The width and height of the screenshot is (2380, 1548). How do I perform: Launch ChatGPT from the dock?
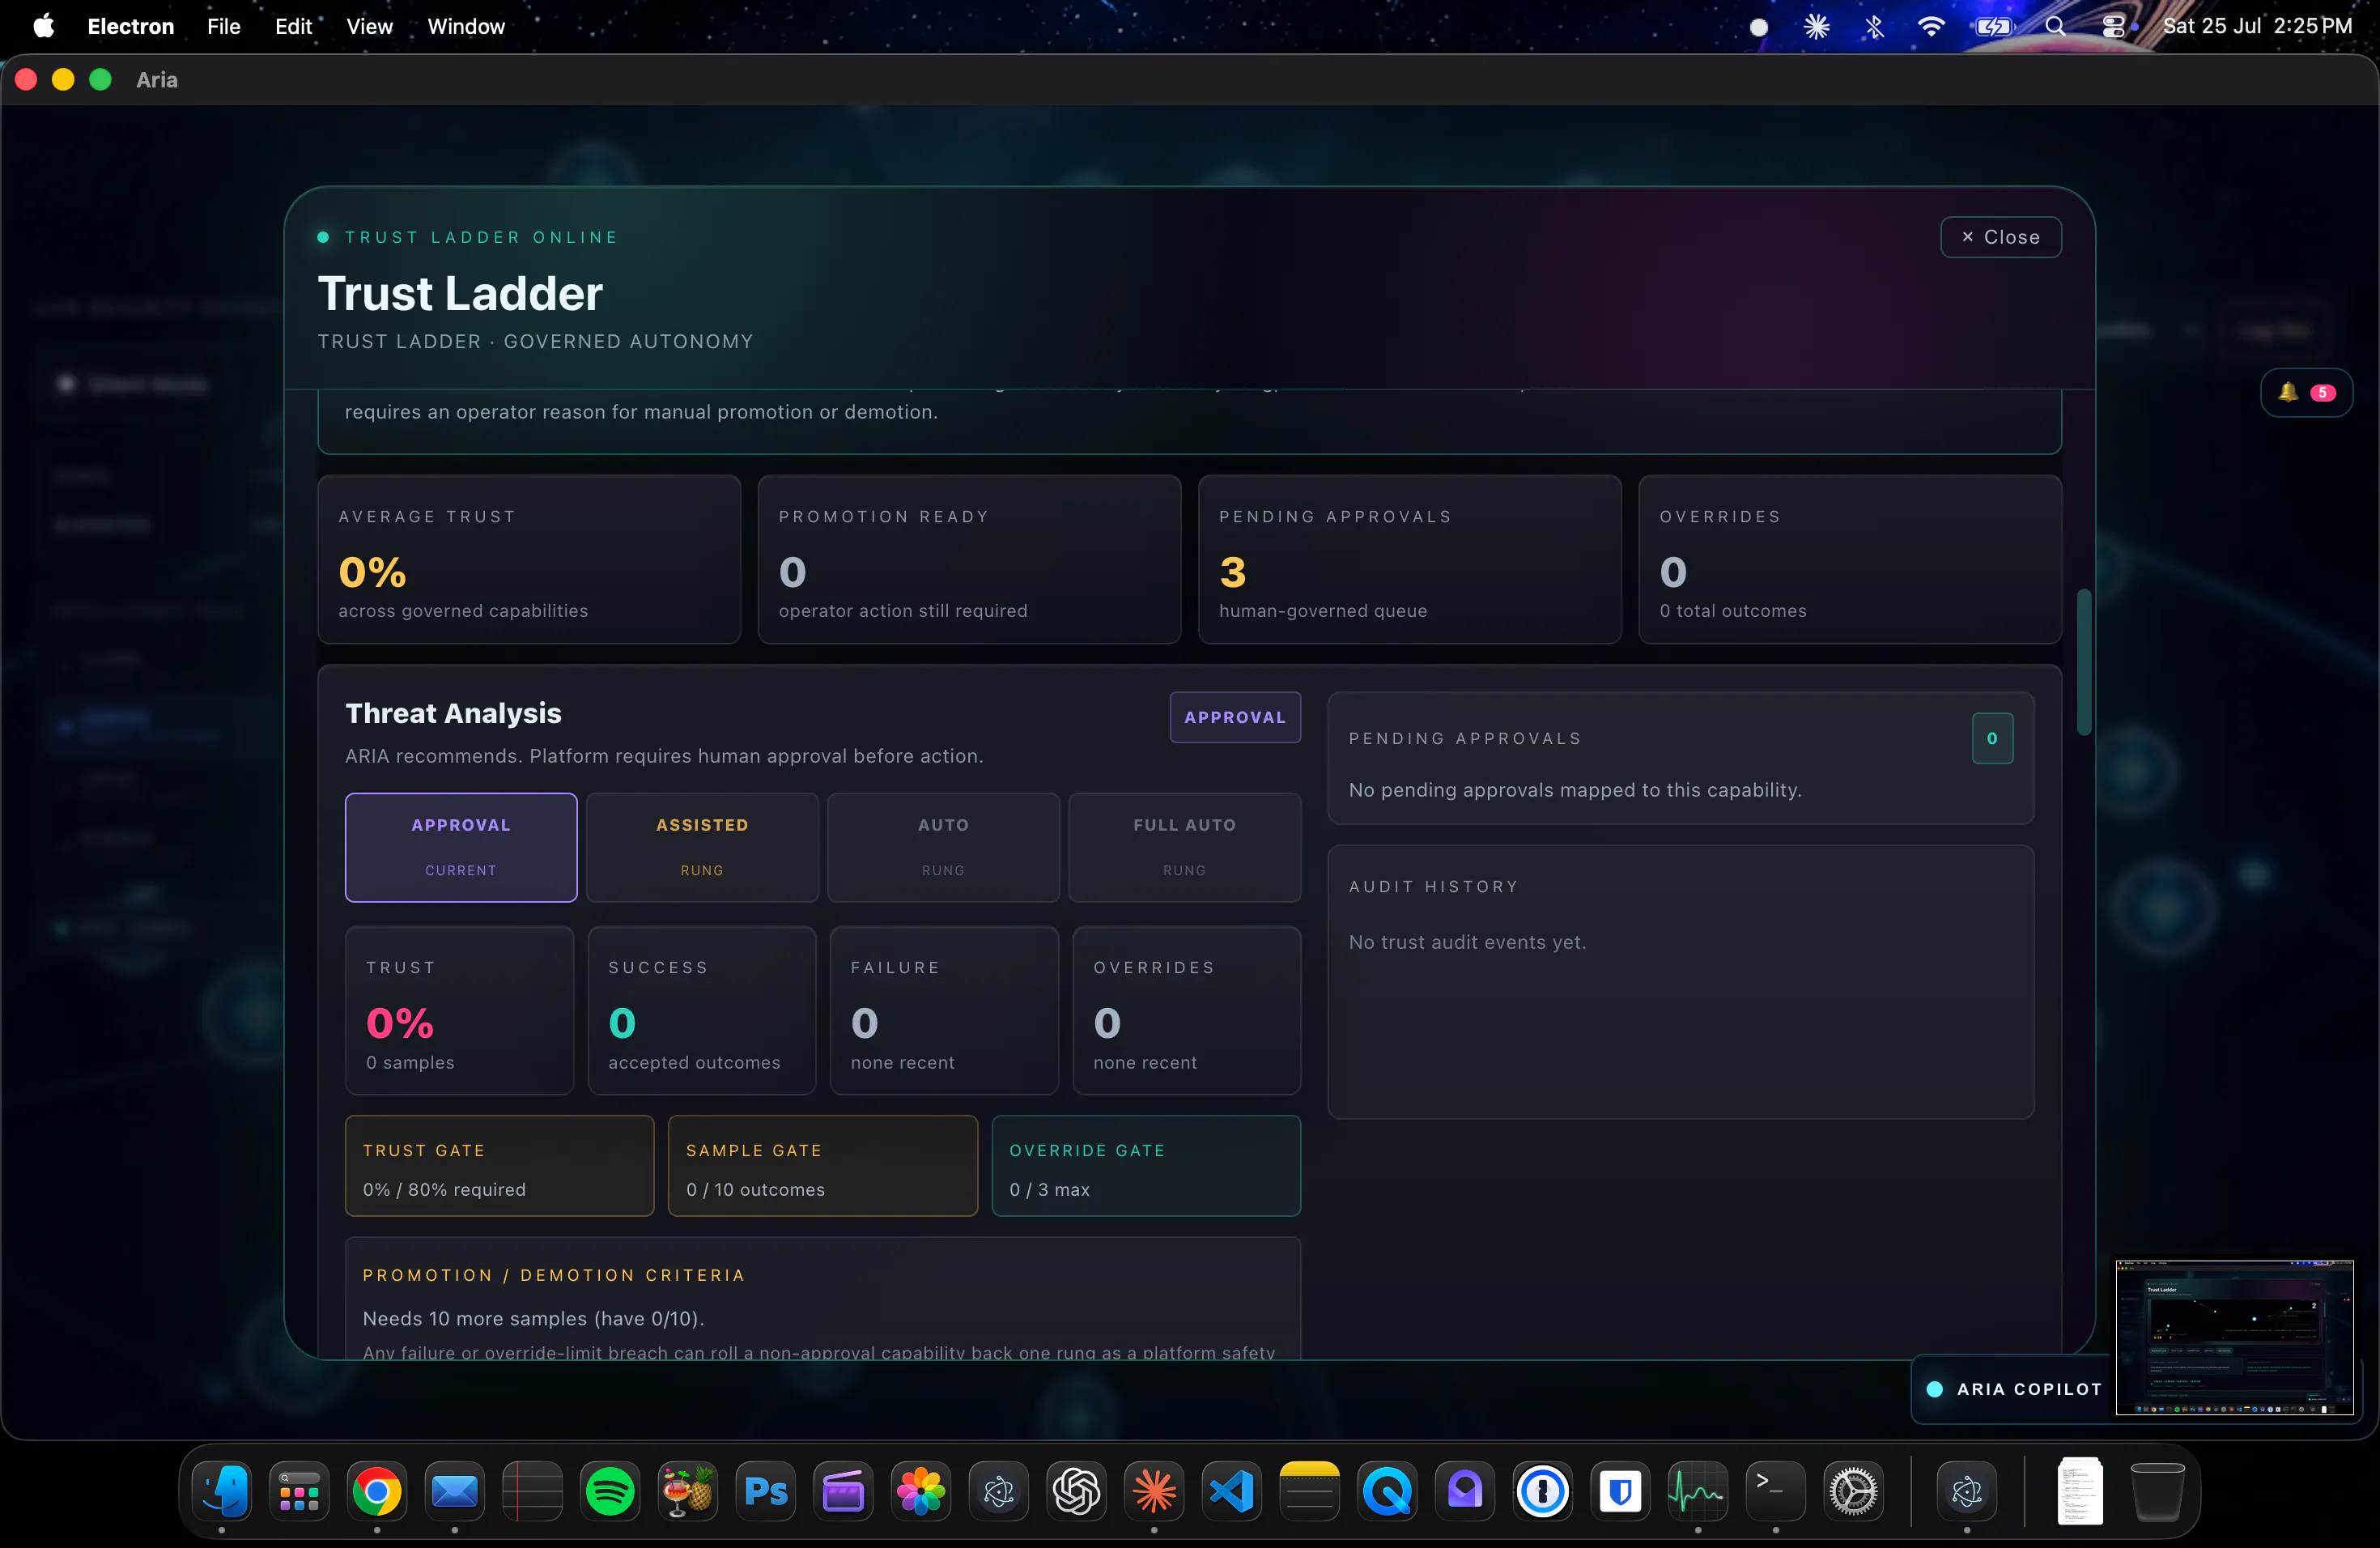pyautogui.click(x=1076, y=1491)
